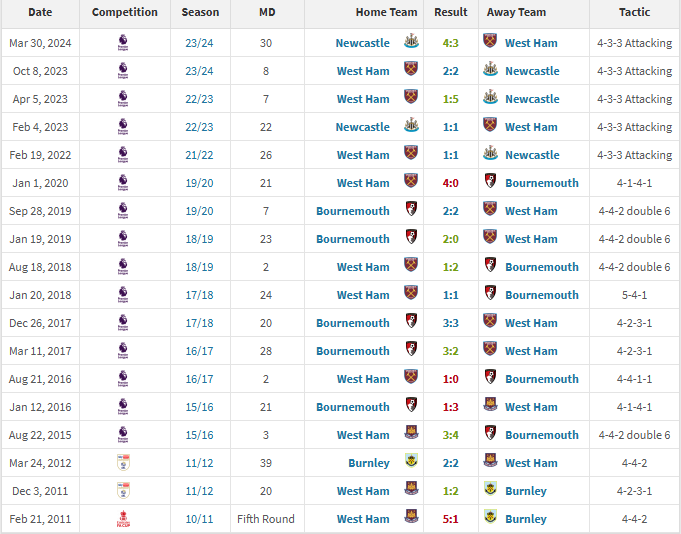Click Bournemouth crest in Sep 28, 2019 row
Image resolution: width=681 pixels, height=534 pixels.
tap(410, 210)
